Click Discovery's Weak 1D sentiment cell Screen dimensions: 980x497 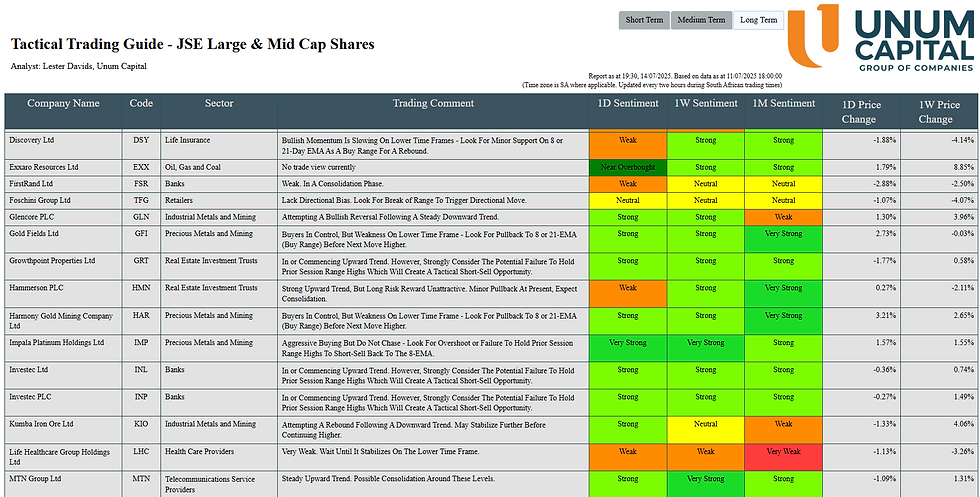pos(628,145)
